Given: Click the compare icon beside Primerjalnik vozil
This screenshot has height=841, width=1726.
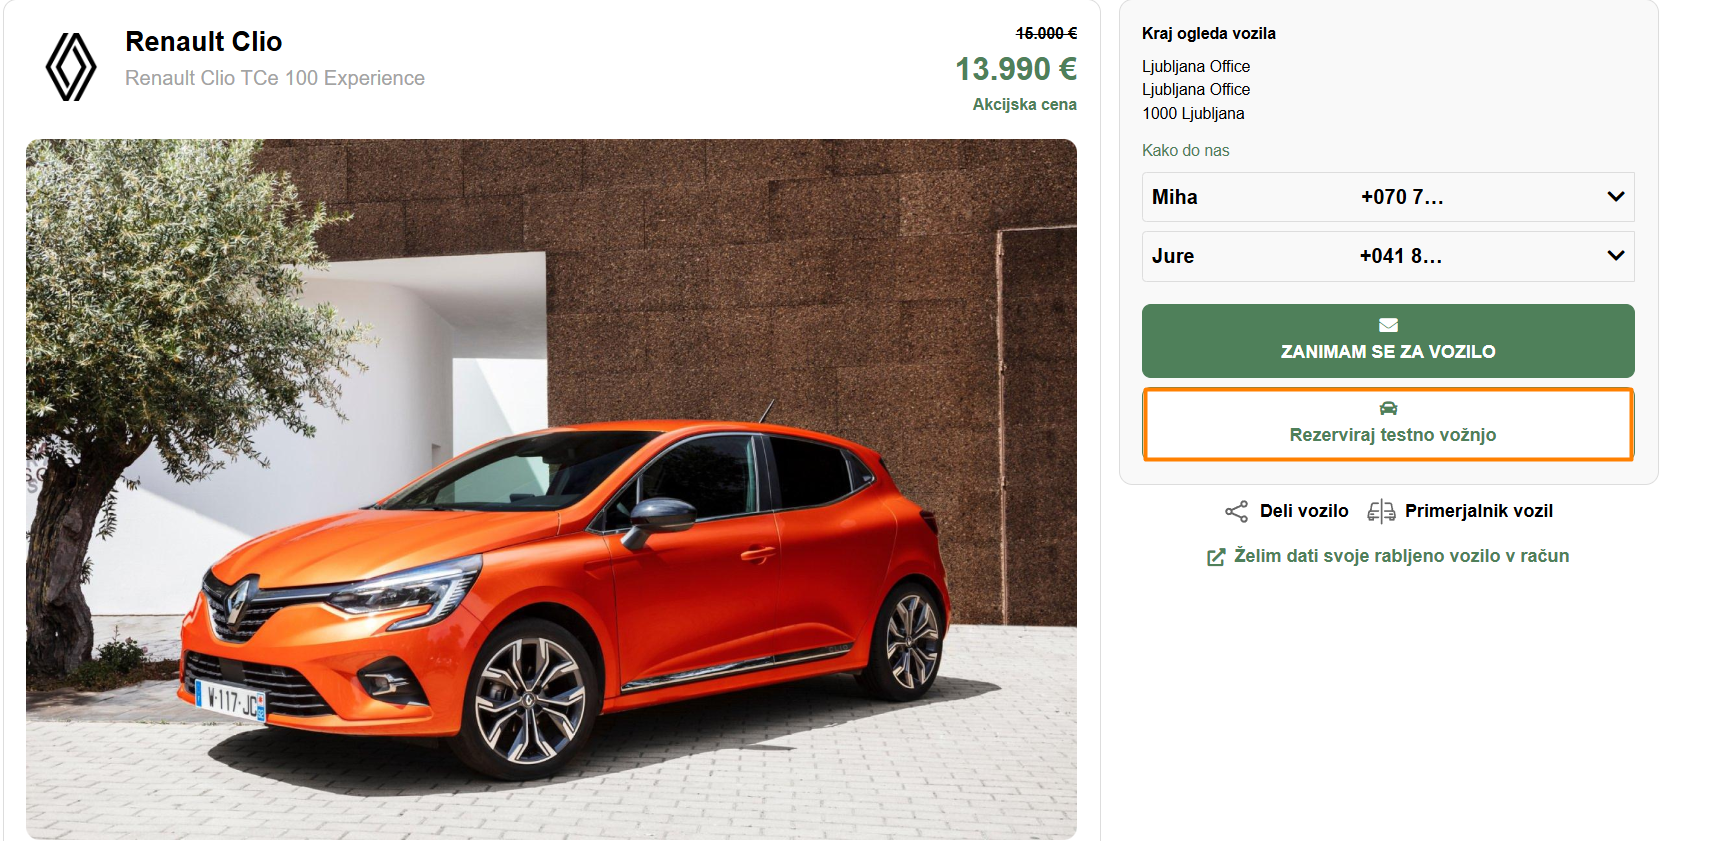Looking at the screenshot, I should (1381, 512).
